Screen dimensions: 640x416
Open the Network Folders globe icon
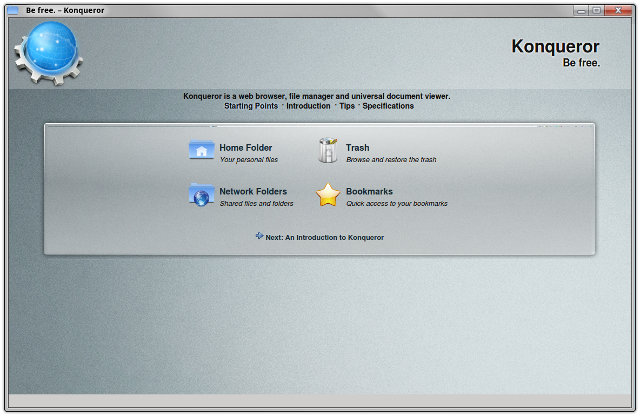(x=202, y=195)
